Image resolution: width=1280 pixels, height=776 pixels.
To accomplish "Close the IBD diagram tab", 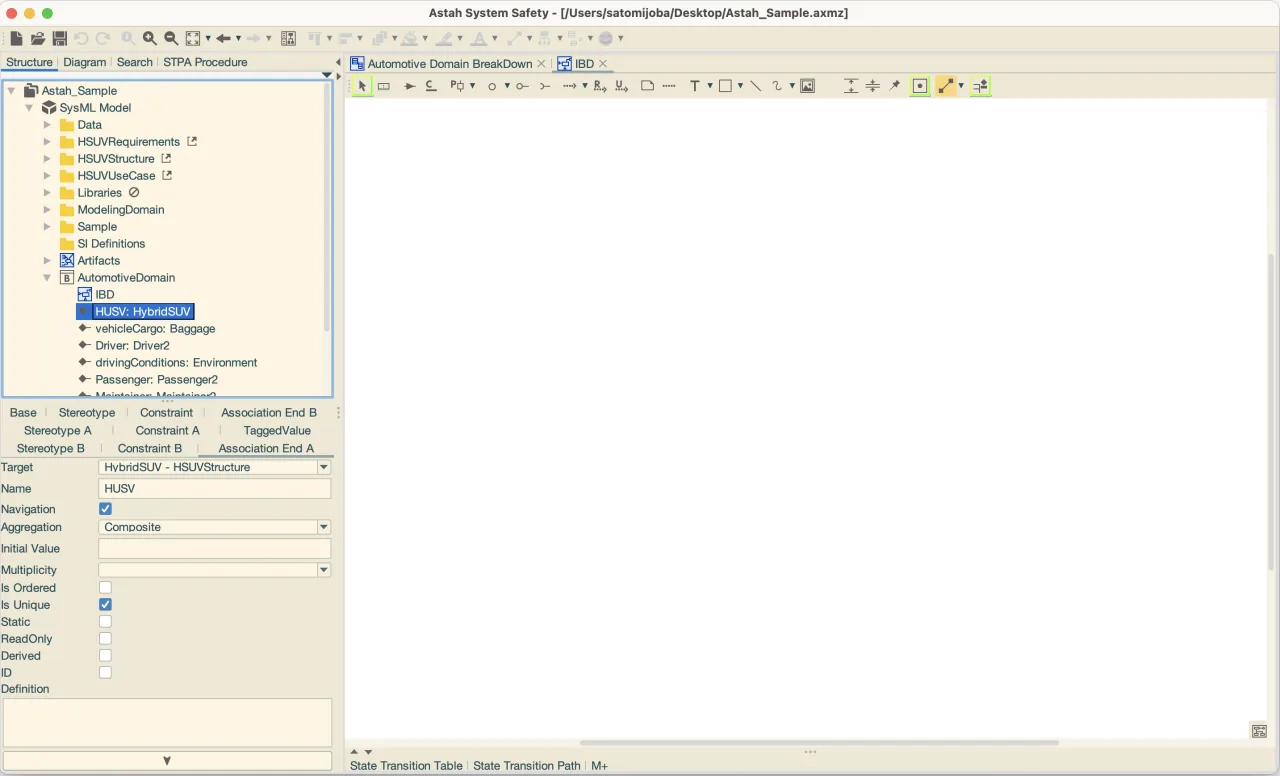I will point(603,64).
